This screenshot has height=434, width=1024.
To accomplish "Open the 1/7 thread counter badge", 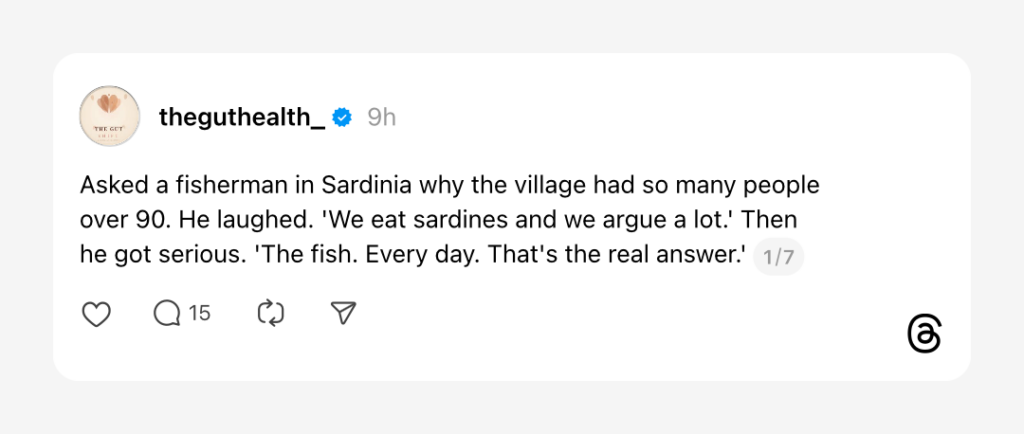I will 778,258.
